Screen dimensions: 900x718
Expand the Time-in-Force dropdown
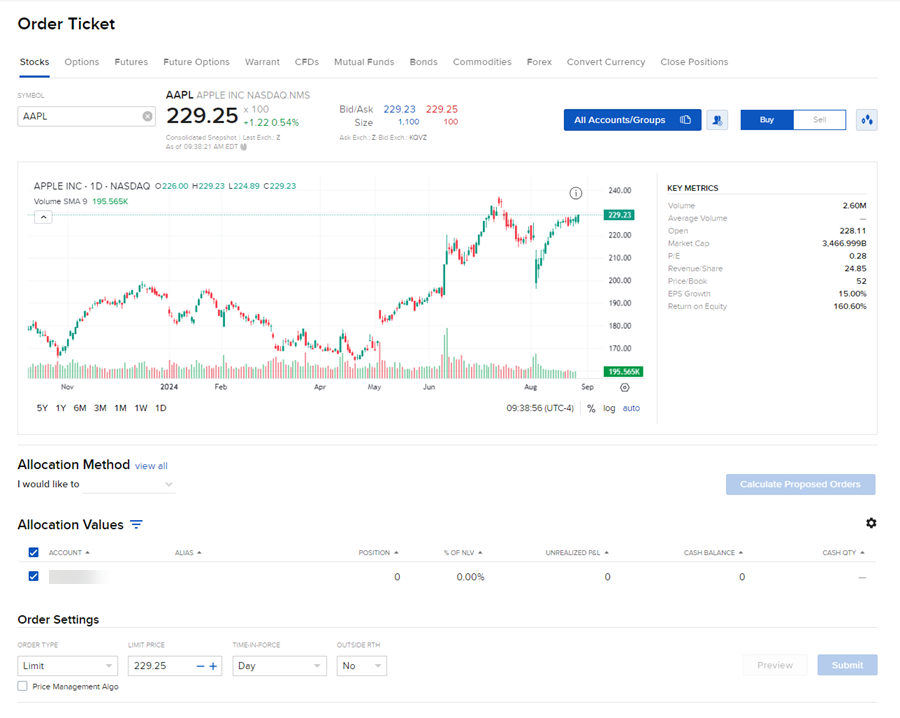pos(279,666)
